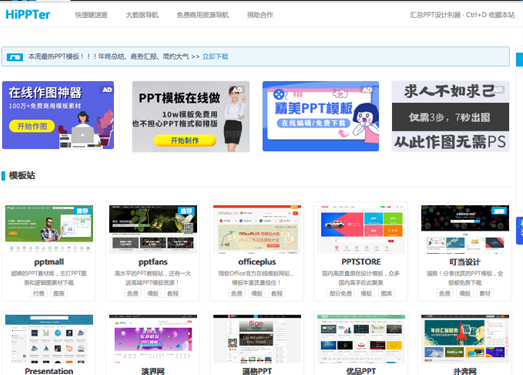Click the pptfans title link
The height and width of the screenshot is (375, 523).
click(153, 262)
